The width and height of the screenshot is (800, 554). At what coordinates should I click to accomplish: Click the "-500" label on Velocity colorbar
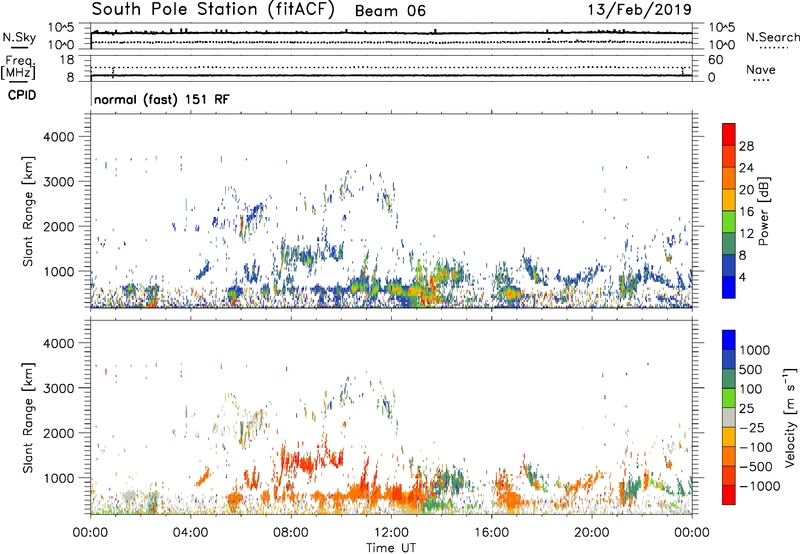pos(756,467)
